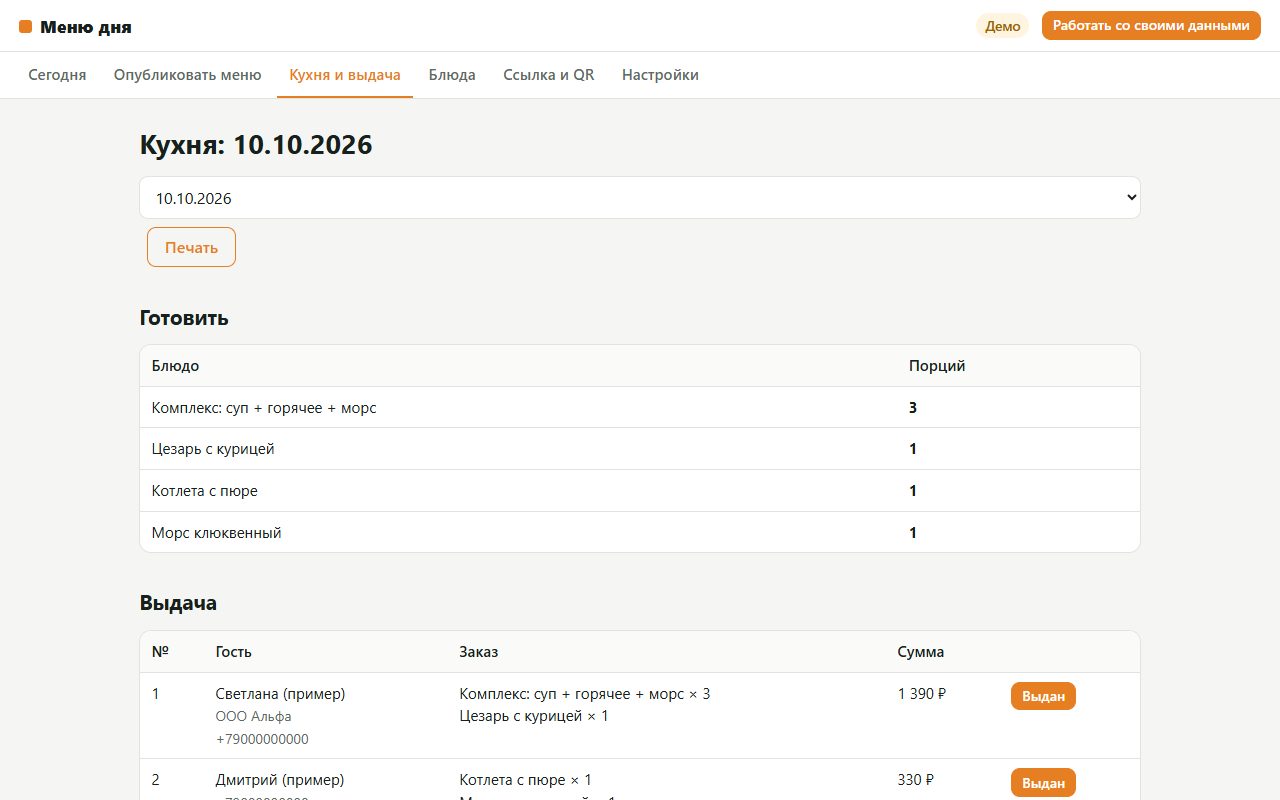Open the Ссылка и QR tab
The image size is (1280, 800).
pyautogui.click(x=549, y=75)
